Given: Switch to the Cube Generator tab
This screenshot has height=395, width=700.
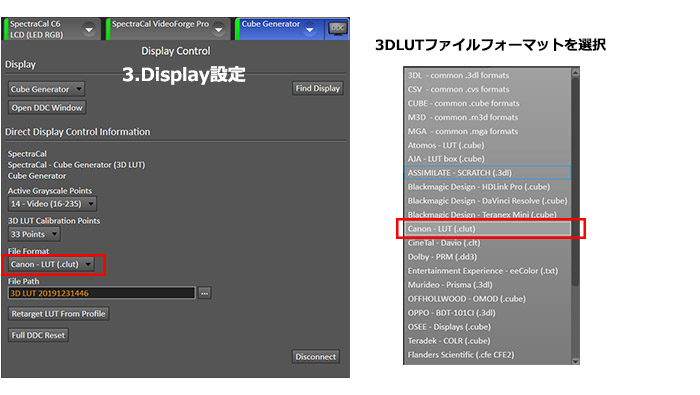Looking at the screenshot, I should pyautogui.click(x=280, y=29).
